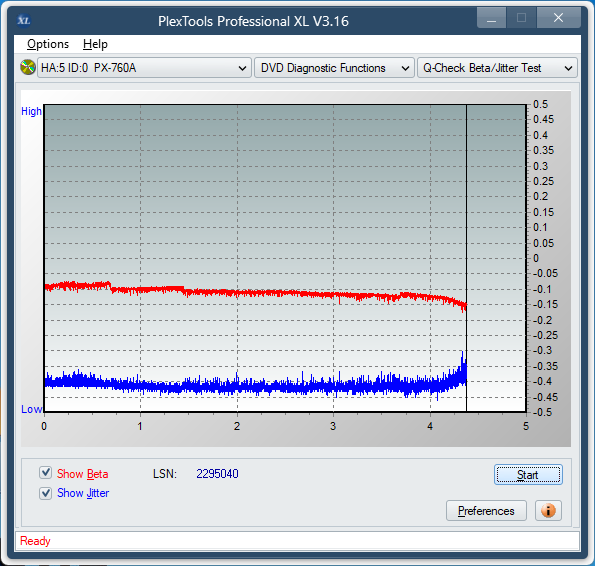
Task: Open the Help menu
Action: tap(95, 44)
